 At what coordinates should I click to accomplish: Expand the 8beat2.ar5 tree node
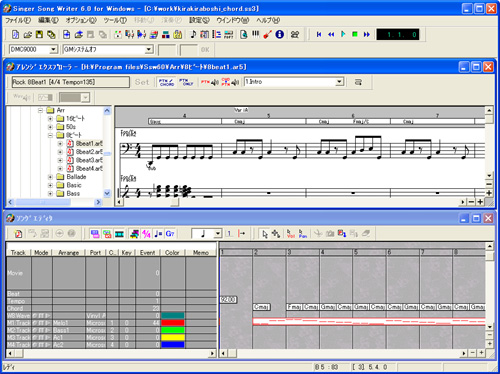[x=60, y=152]
